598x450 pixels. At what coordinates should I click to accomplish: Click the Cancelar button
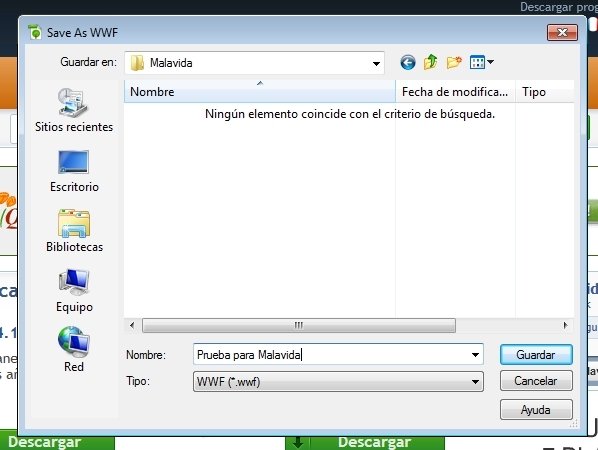[x=536, y=381]
